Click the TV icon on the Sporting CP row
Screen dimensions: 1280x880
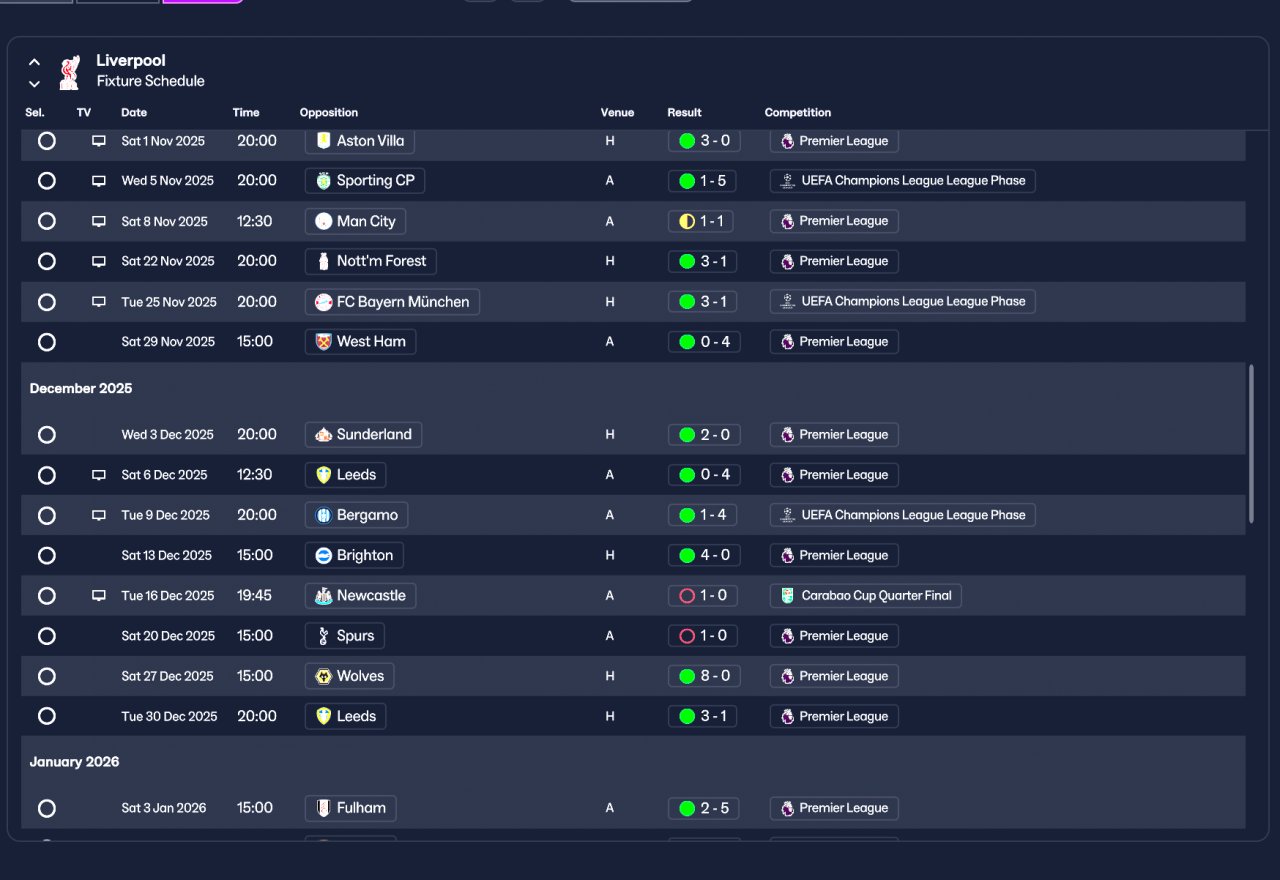click(99, 181)
